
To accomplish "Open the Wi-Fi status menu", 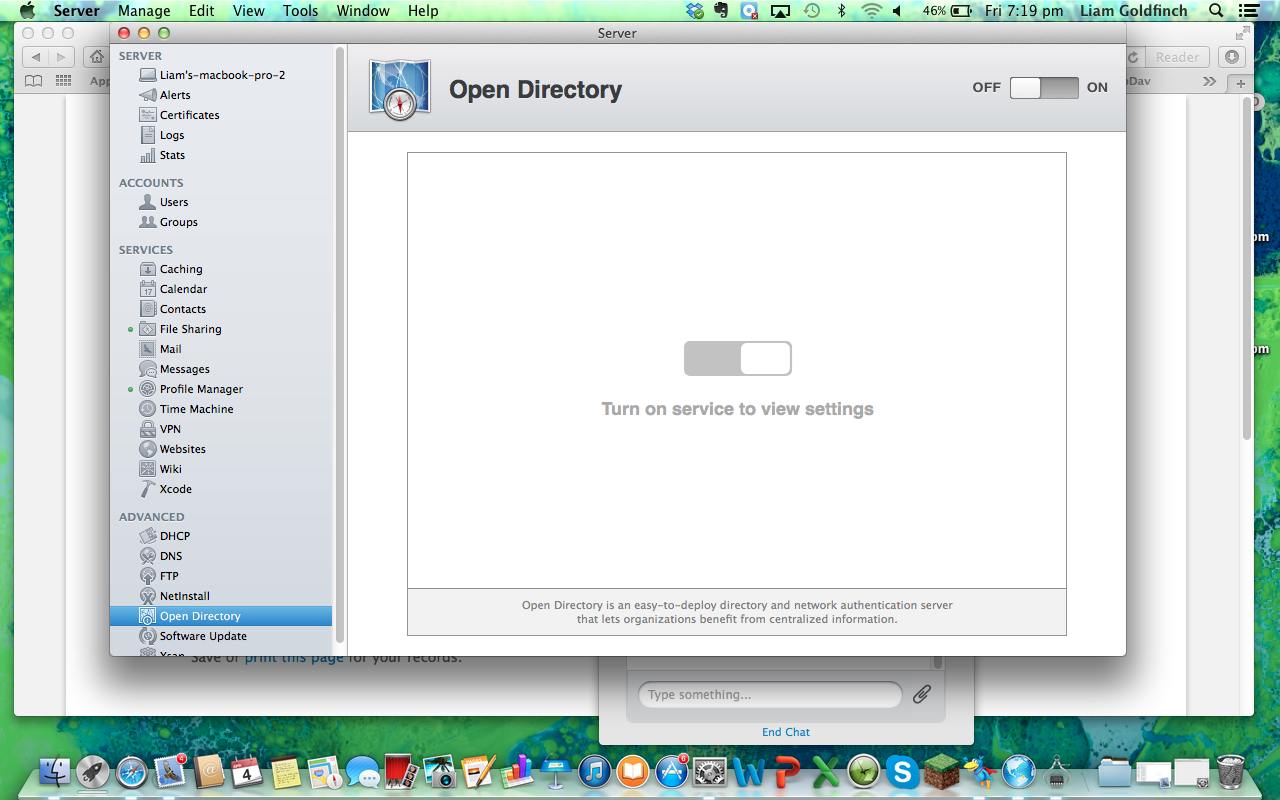I will (x=871, y=11).
